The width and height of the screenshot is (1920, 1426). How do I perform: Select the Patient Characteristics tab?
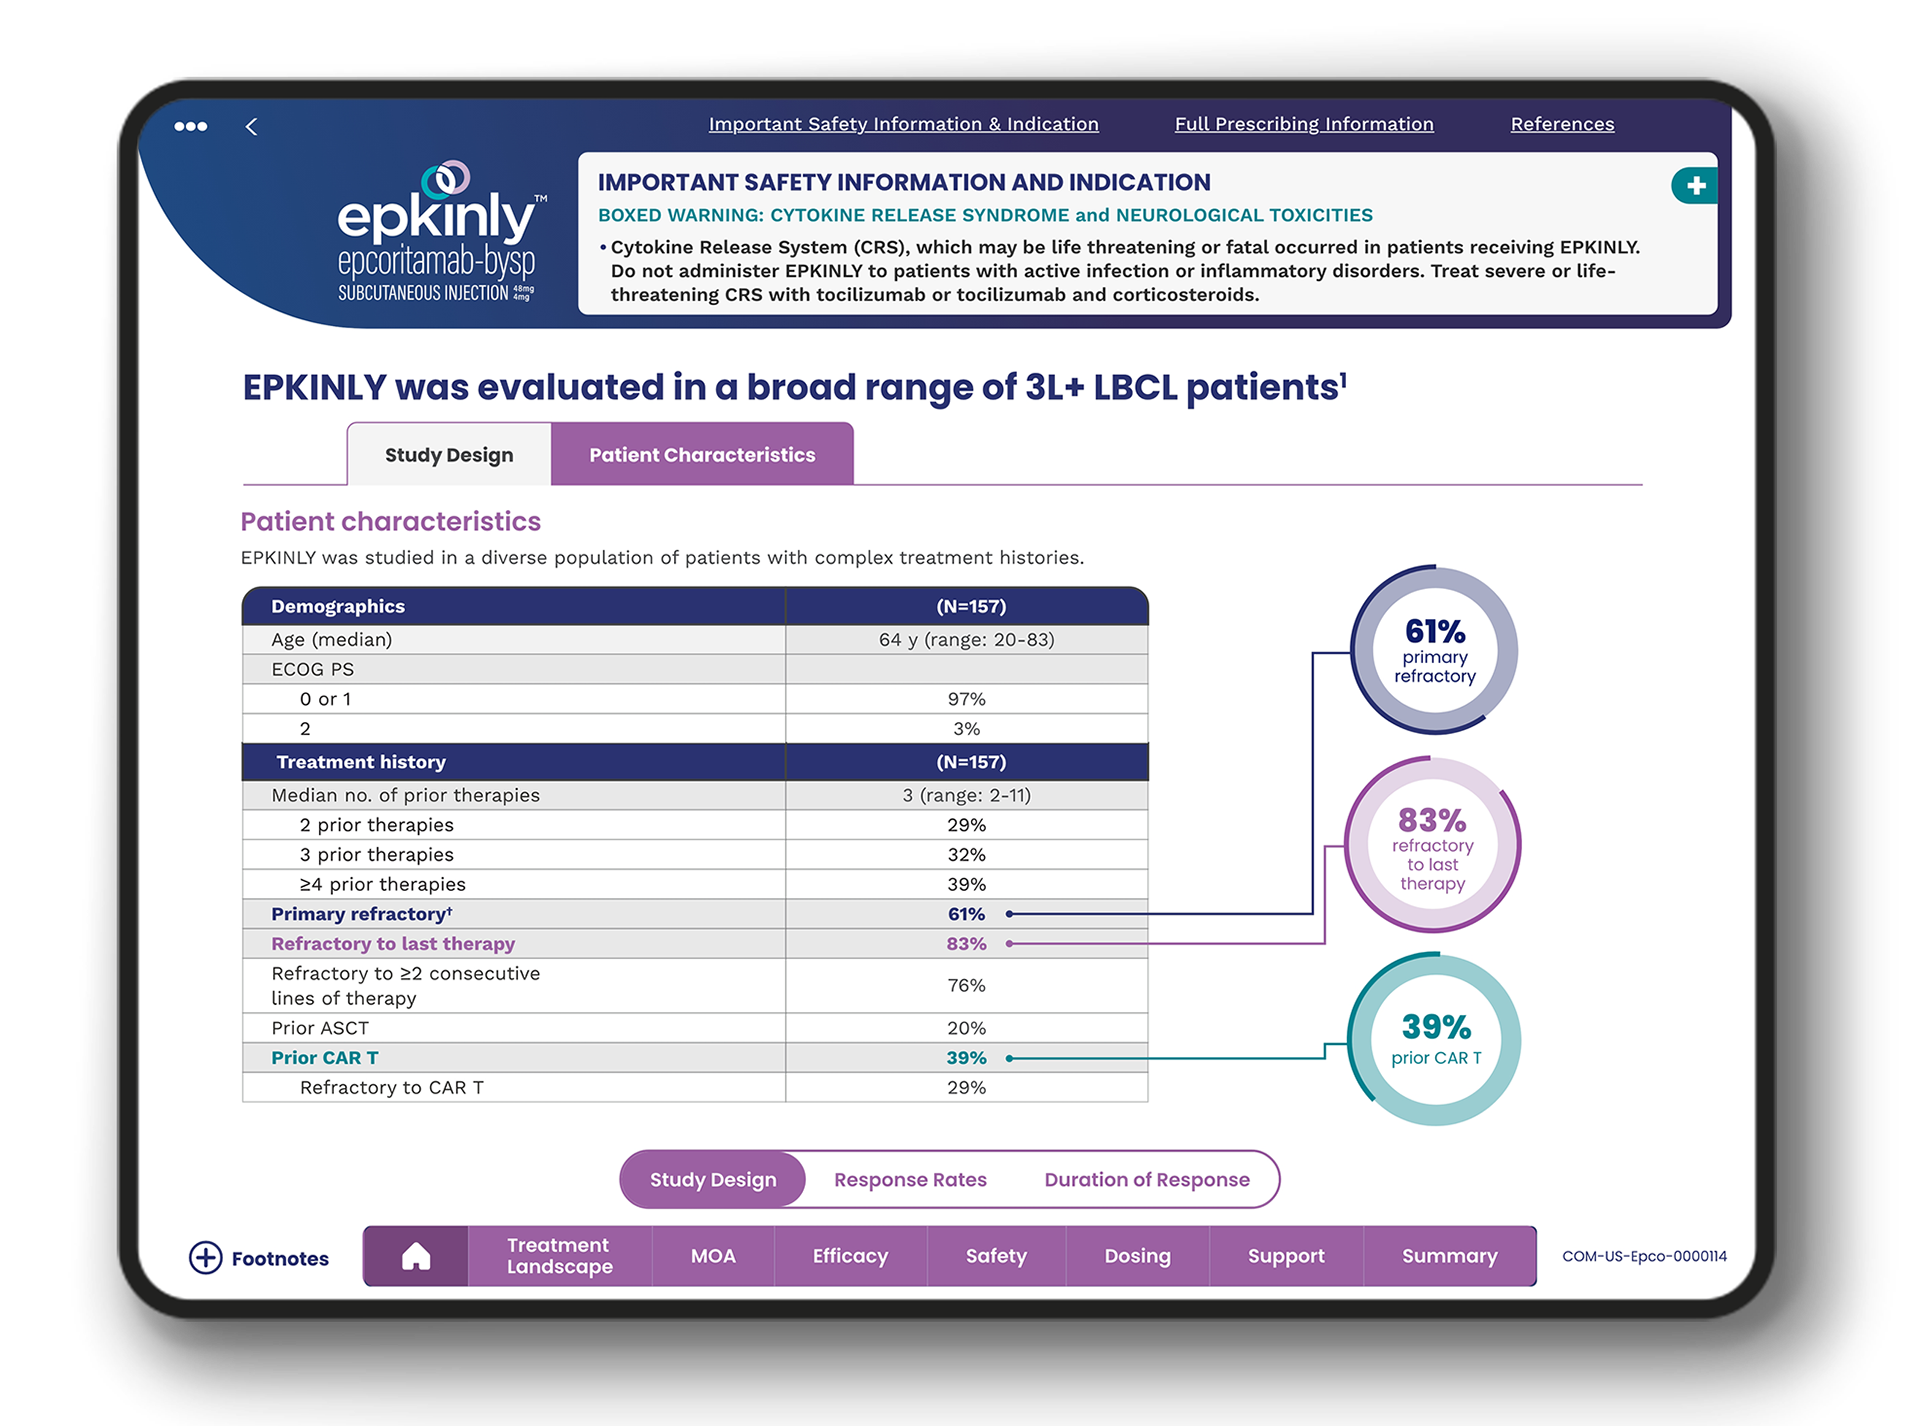click(x=702, y=455)
